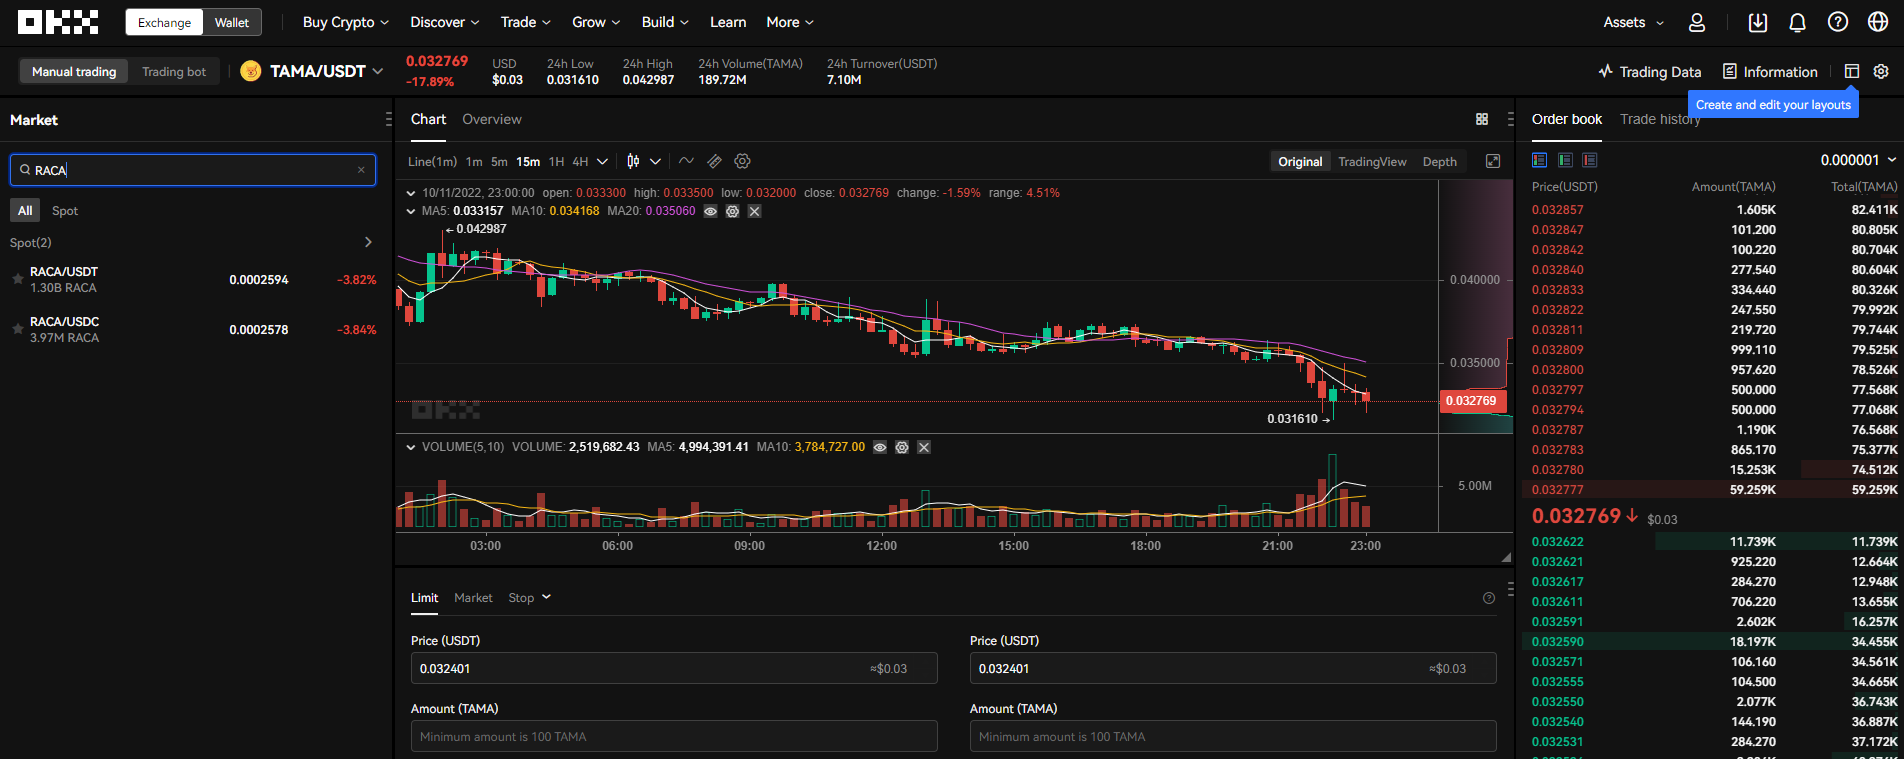The height and width of the screenshot is (759, 1904).
Task: Open Trading Data
Action: (1649, 71)
